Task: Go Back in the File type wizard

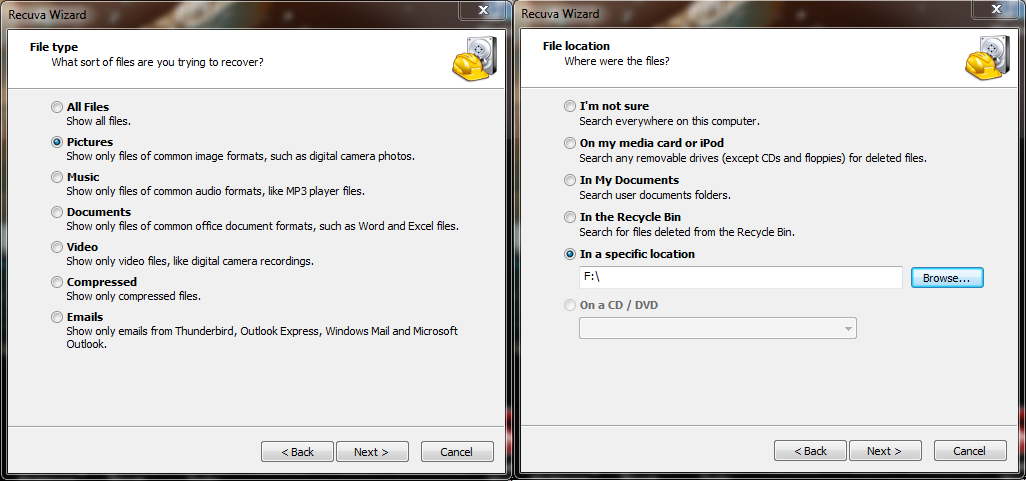Action: click(x=298, y=452)
